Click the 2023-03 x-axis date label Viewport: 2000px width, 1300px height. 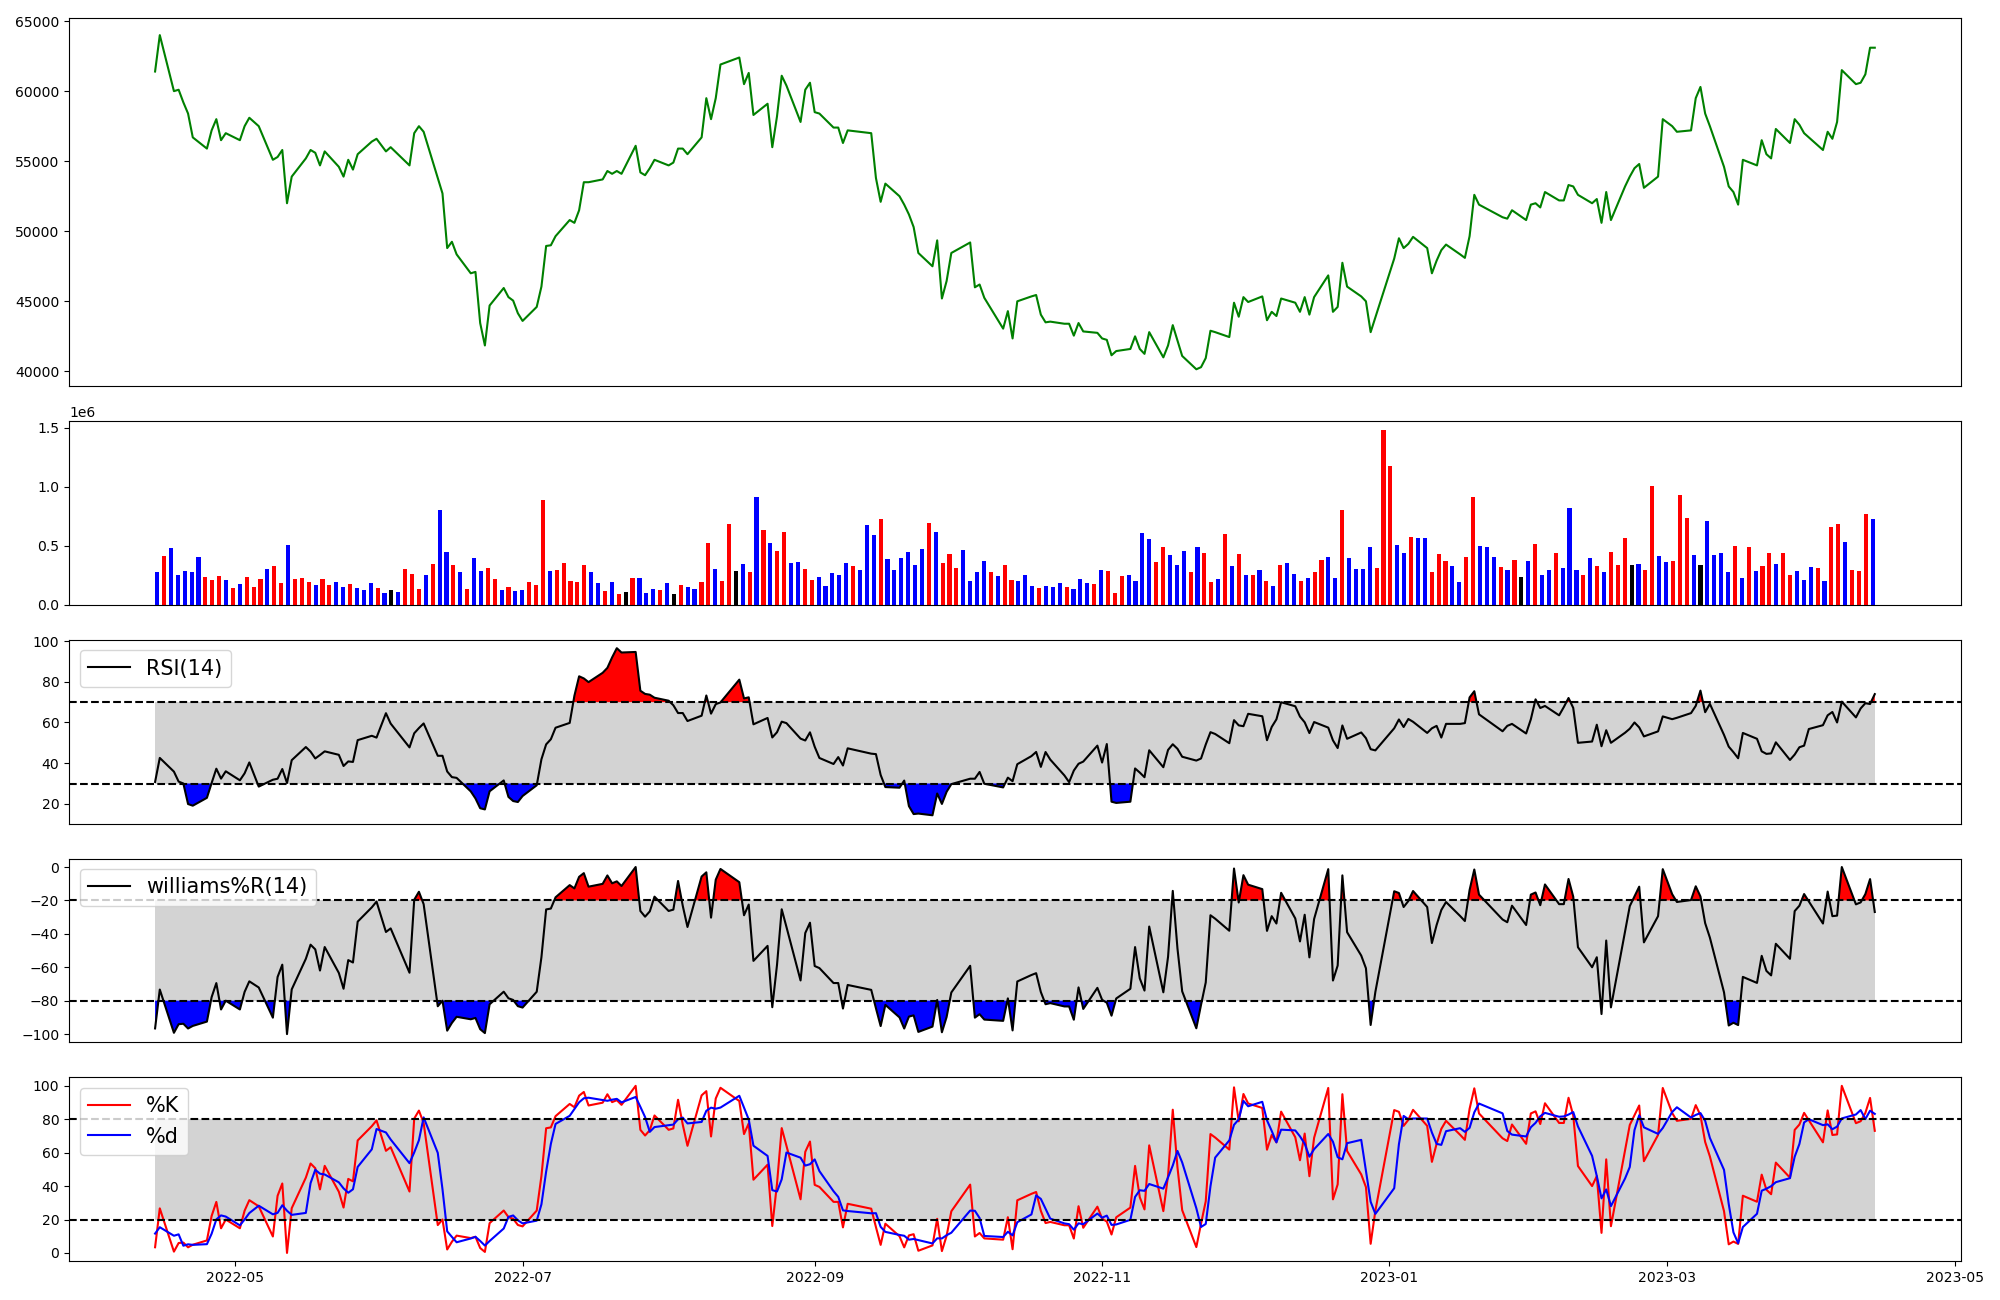point(1667,1277)
